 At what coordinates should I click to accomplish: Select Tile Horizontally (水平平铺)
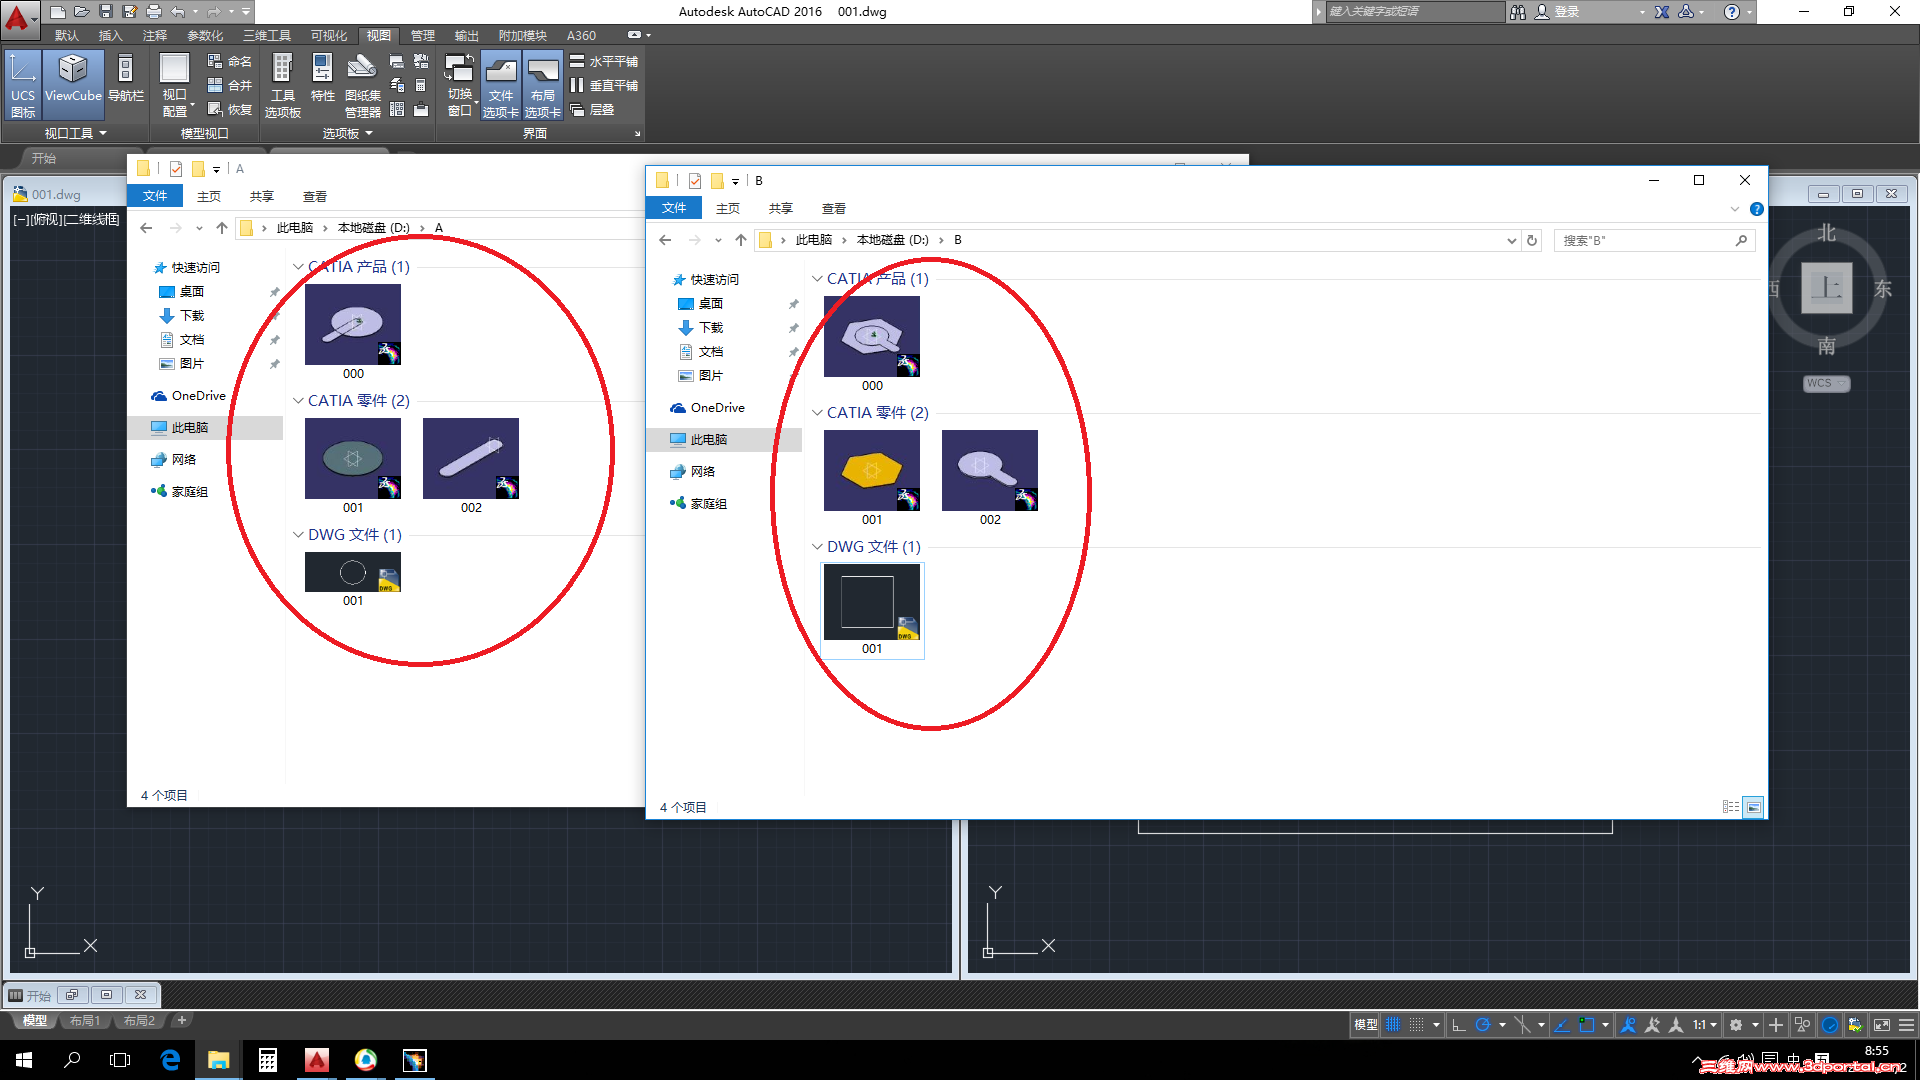coord(604,61)
